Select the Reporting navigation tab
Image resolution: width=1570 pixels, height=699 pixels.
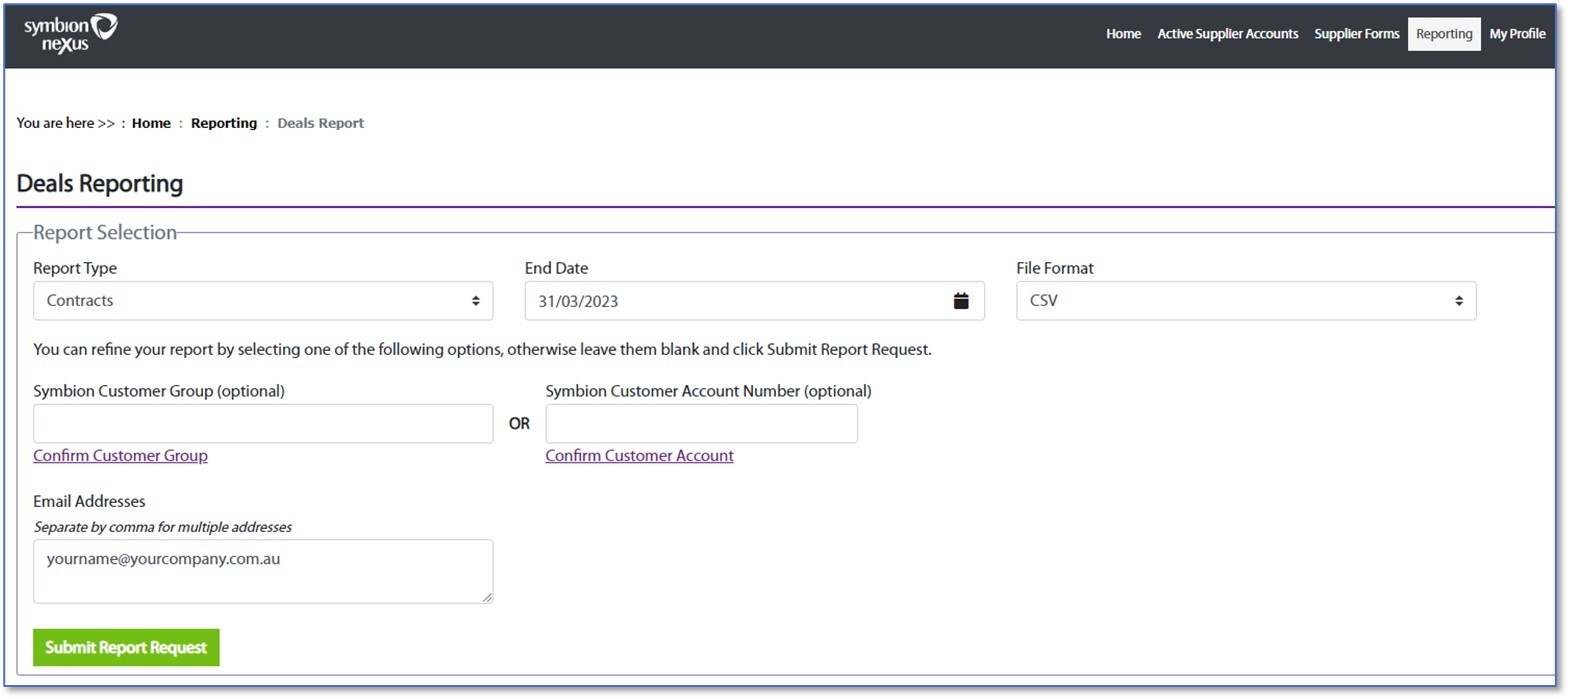(1444, 34)
